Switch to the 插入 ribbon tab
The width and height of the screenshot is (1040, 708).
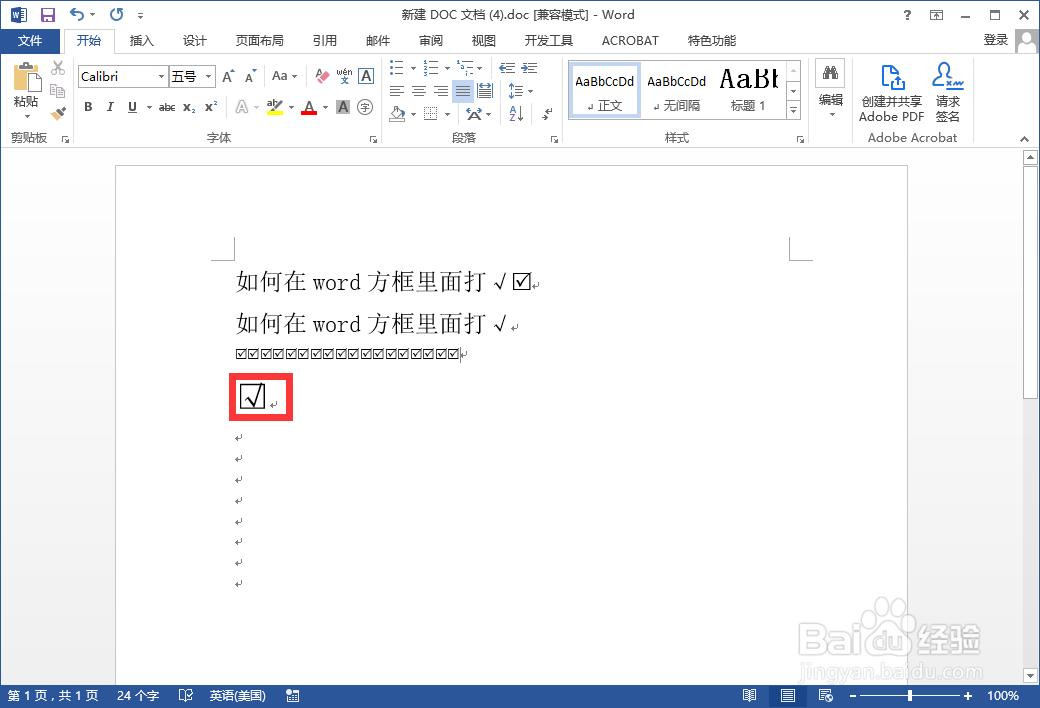(x=141, y=40)
